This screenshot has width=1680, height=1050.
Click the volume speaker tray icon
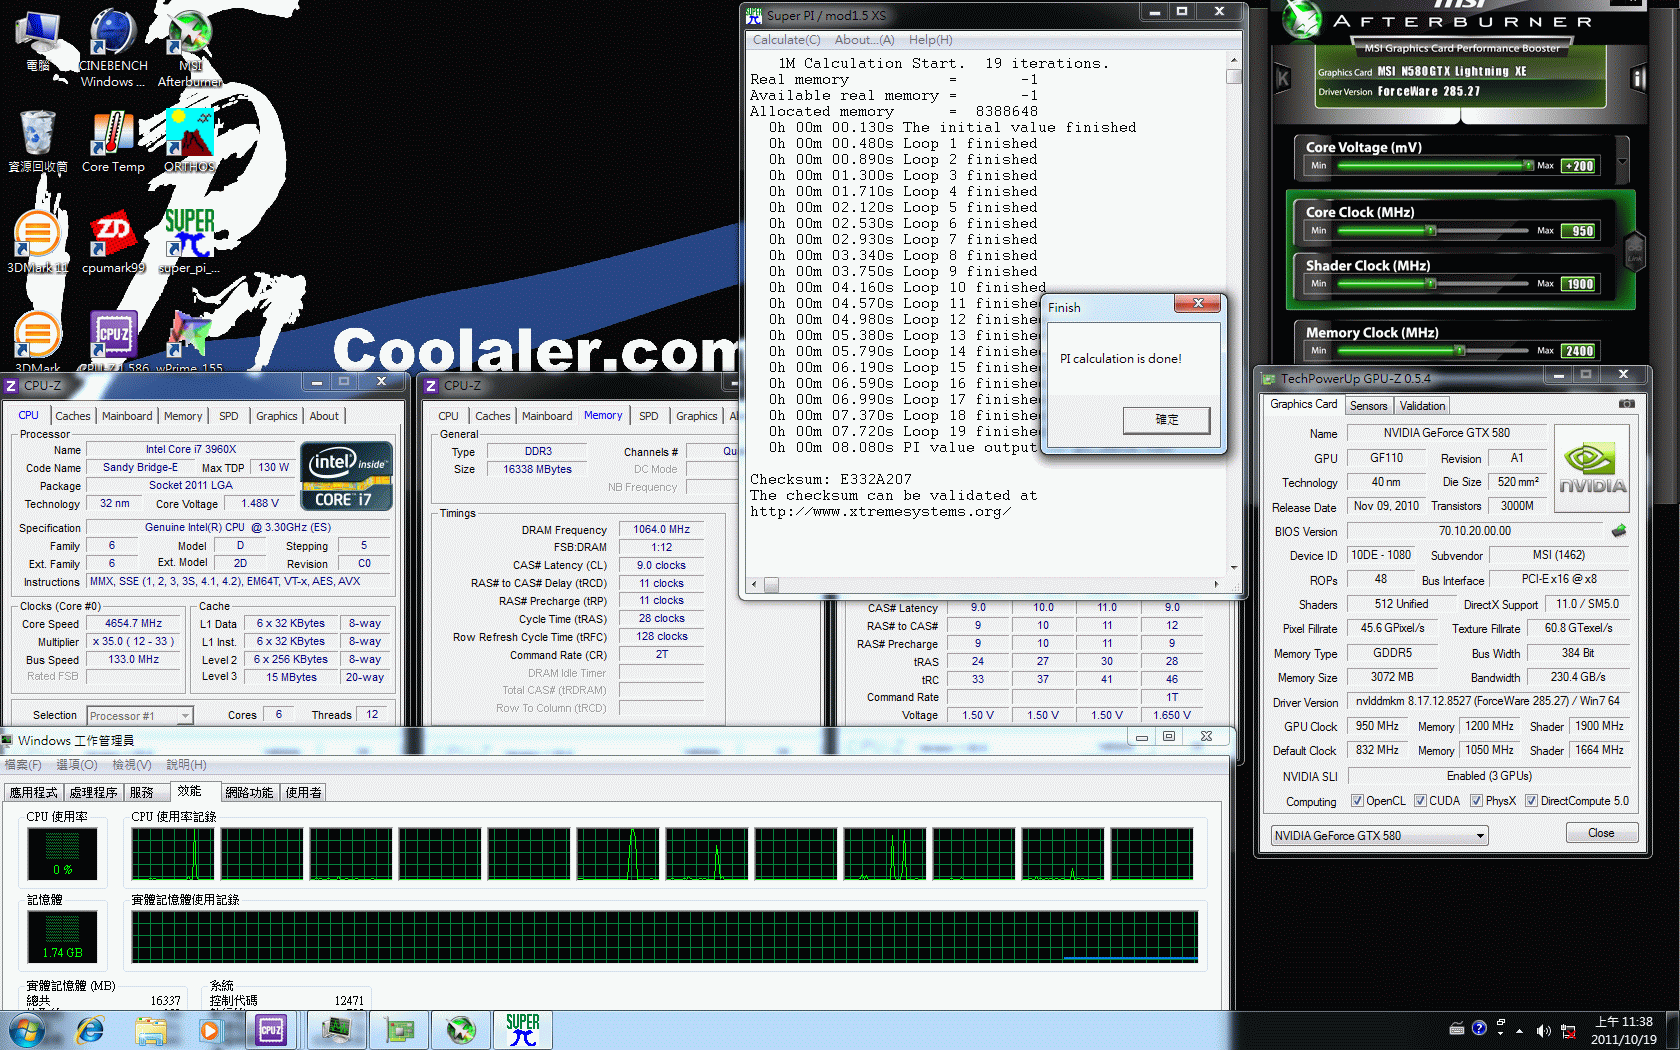click(x=1544, y=1030)
